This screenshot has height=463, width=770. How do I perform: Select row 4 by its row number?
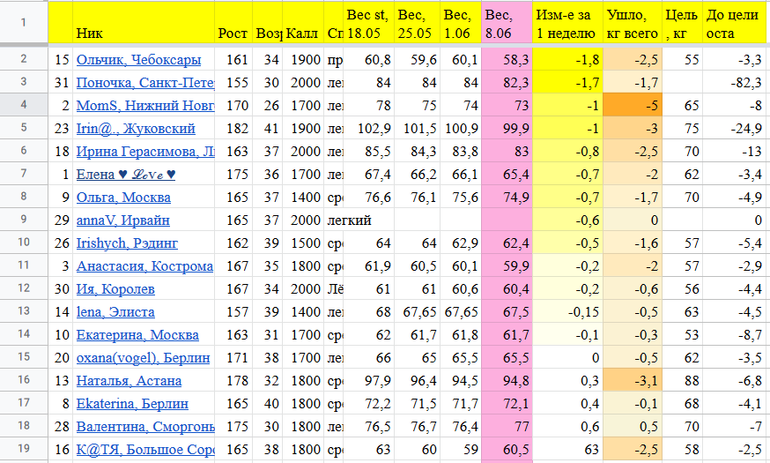(22, 106)
